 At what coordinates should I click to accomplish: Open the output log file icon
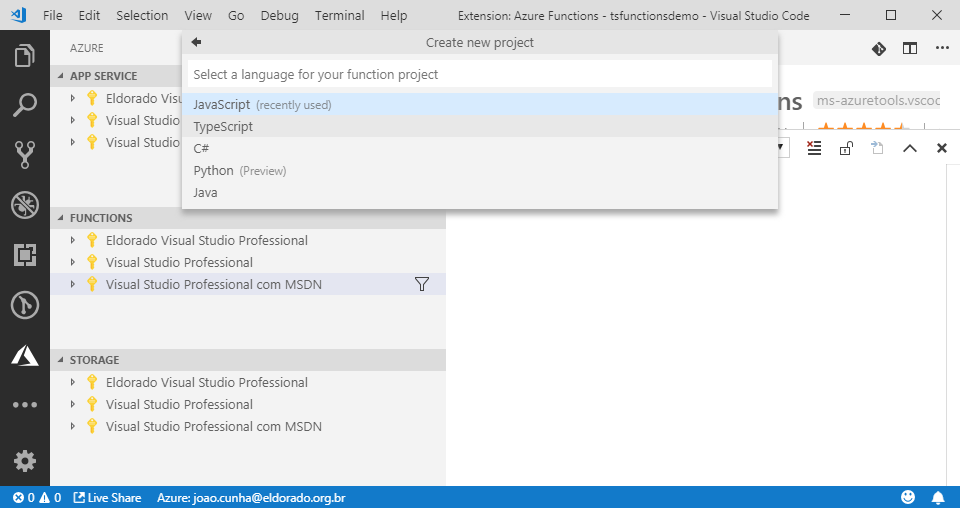tap(877, 148)
